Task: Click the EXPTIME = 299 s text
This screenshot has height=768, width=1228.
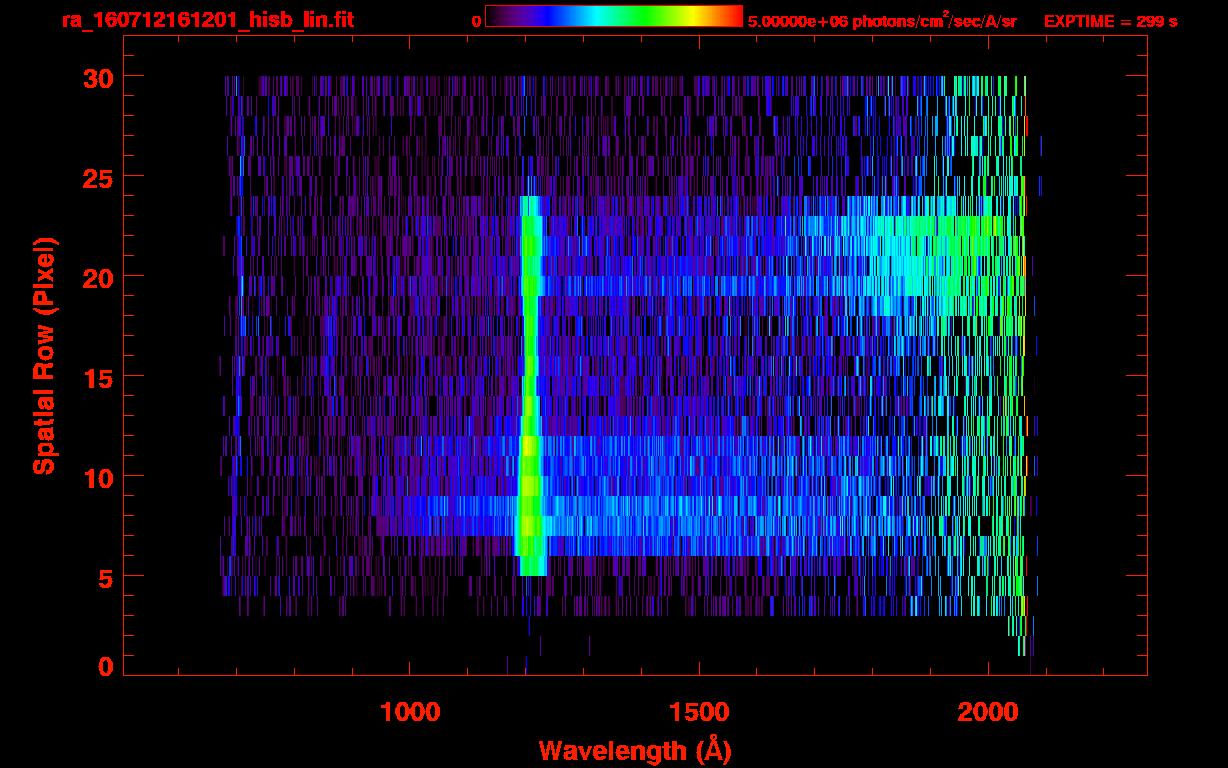Action: coord(1110,21)
